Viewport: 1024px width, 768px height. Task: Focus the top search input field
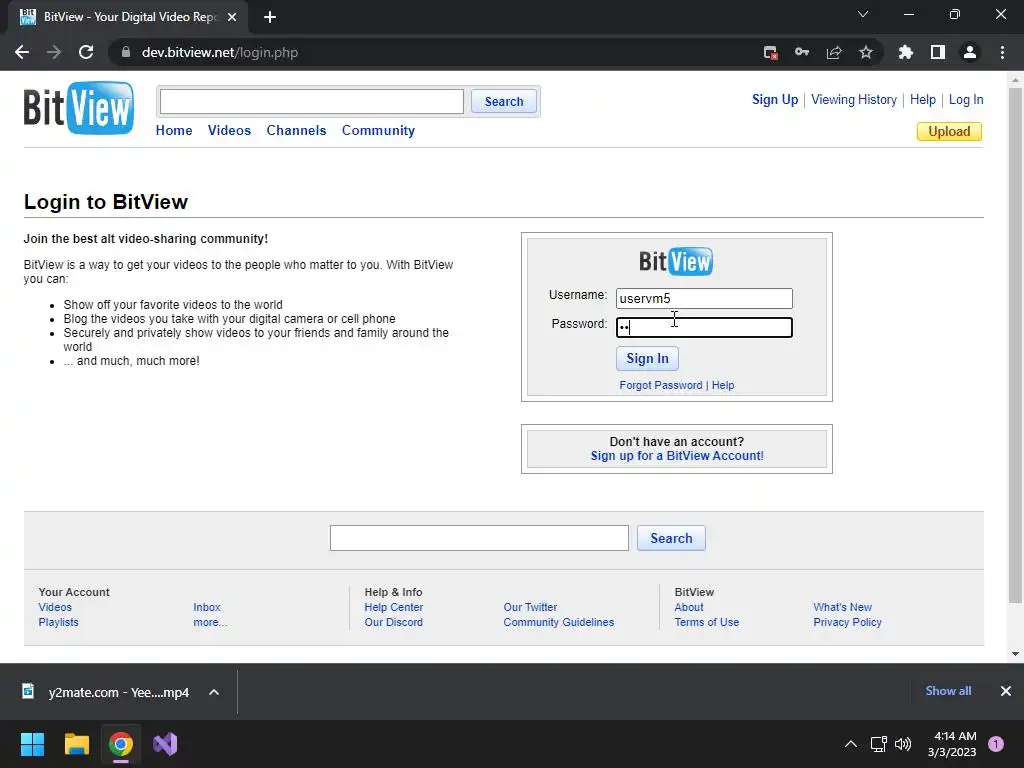click(x=312, y=101)
